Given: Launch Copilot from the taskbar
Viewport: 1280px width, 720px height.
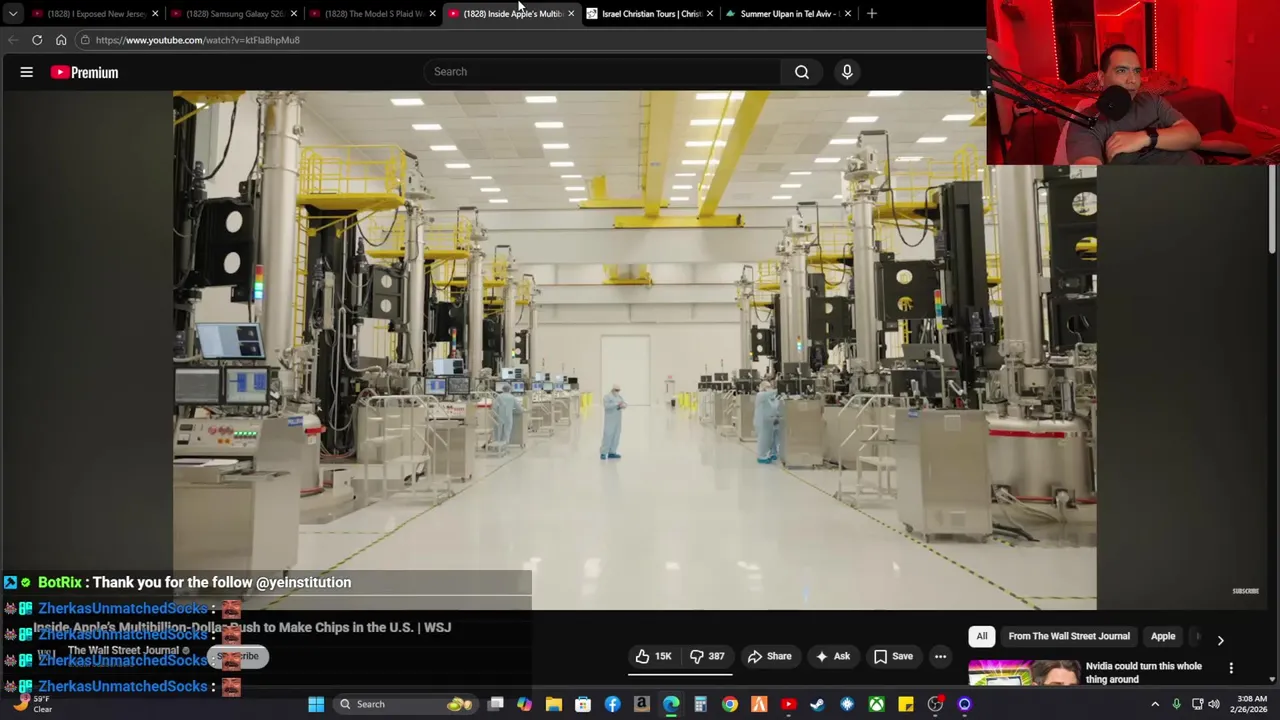Looking at the screenshot, I should (x=524, y=704).
